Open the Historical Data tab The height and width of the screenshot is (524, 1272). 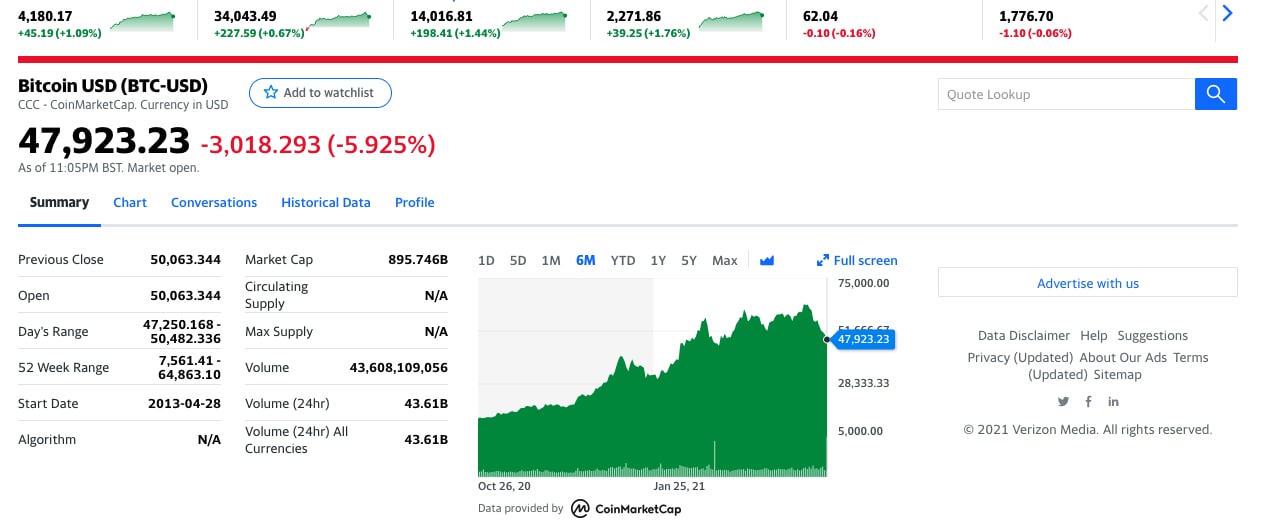326,202
